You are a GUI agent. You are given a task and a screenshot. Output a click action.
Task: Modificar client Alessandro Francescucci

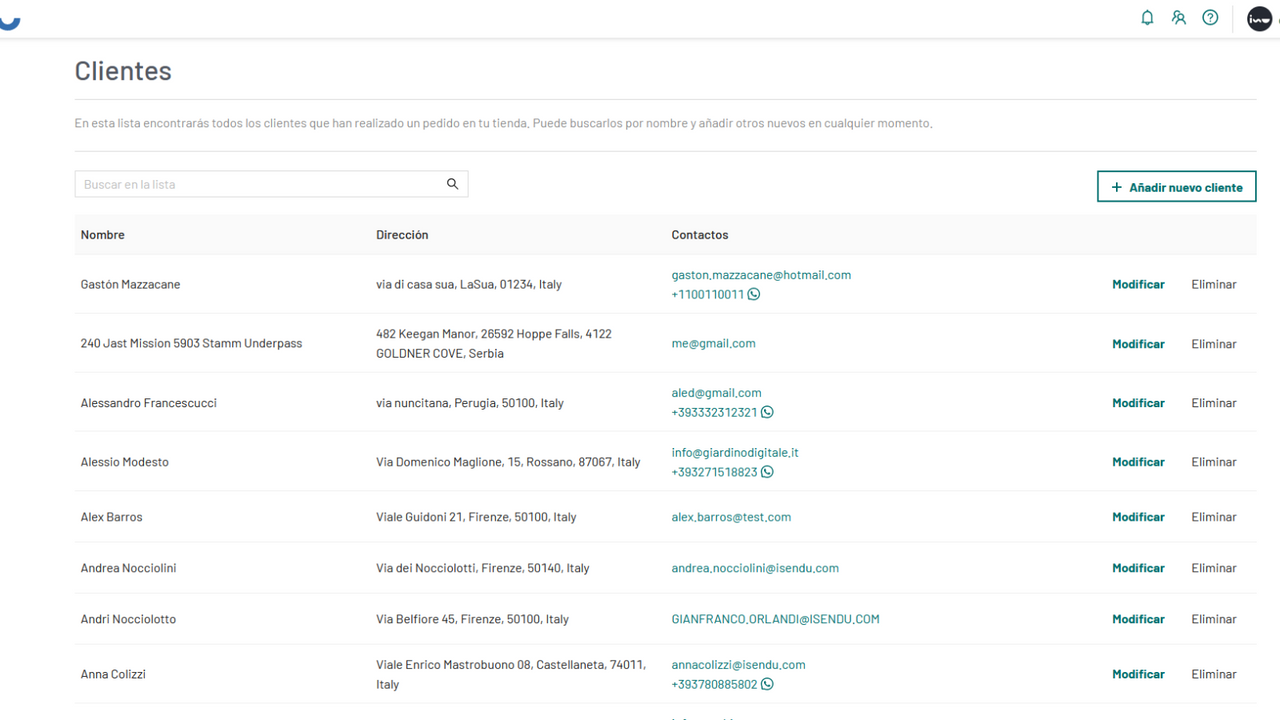point(1138,403)
